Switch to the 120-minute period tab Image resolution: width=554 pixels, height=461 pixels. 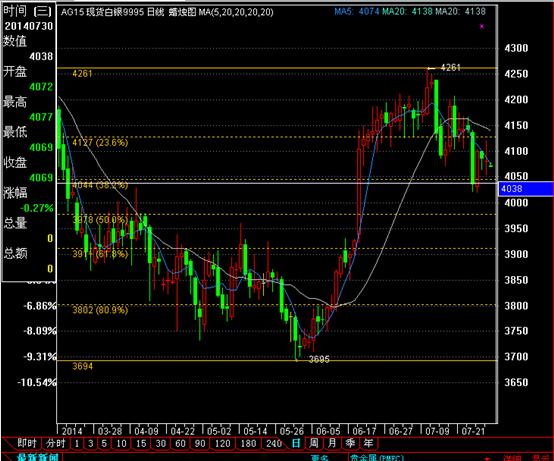(222, 443)
